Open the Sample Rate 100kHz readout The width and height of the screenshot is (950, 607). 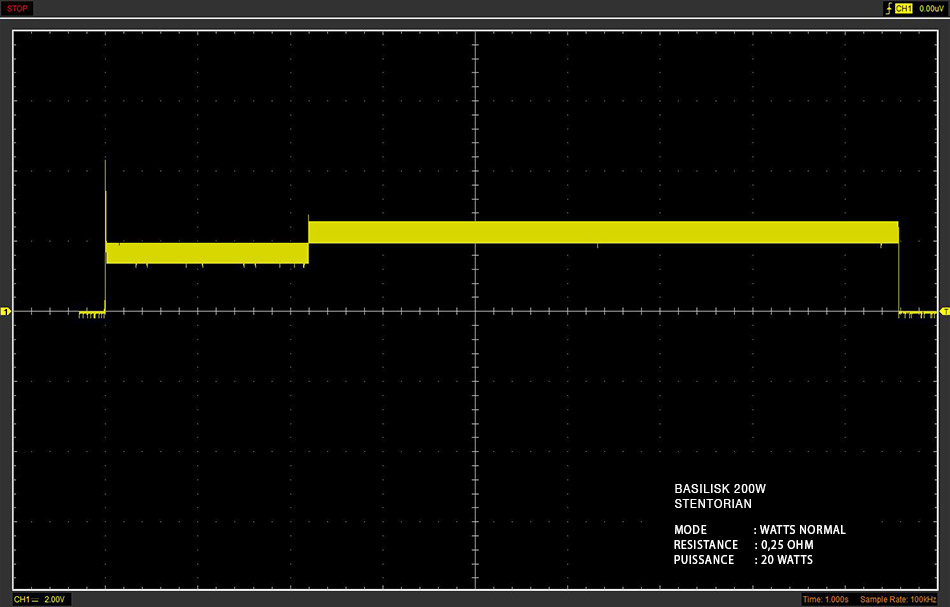tap(898, 599)
